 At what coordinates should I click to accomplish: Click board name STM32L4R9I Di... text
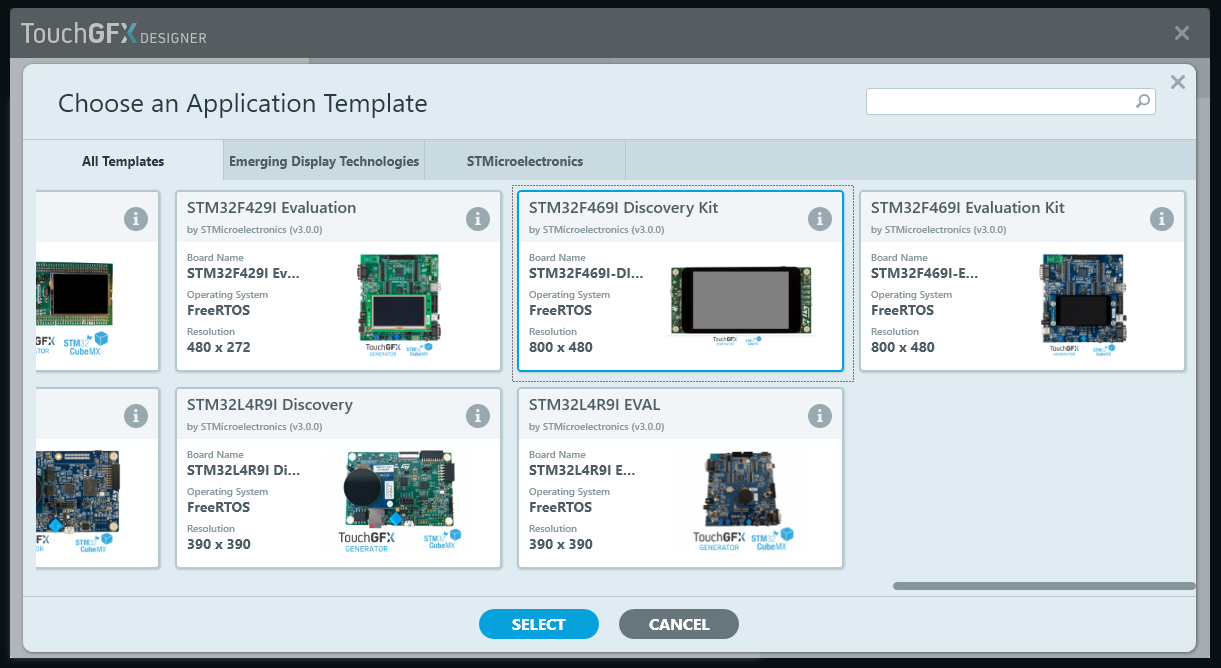click(243, 470)
